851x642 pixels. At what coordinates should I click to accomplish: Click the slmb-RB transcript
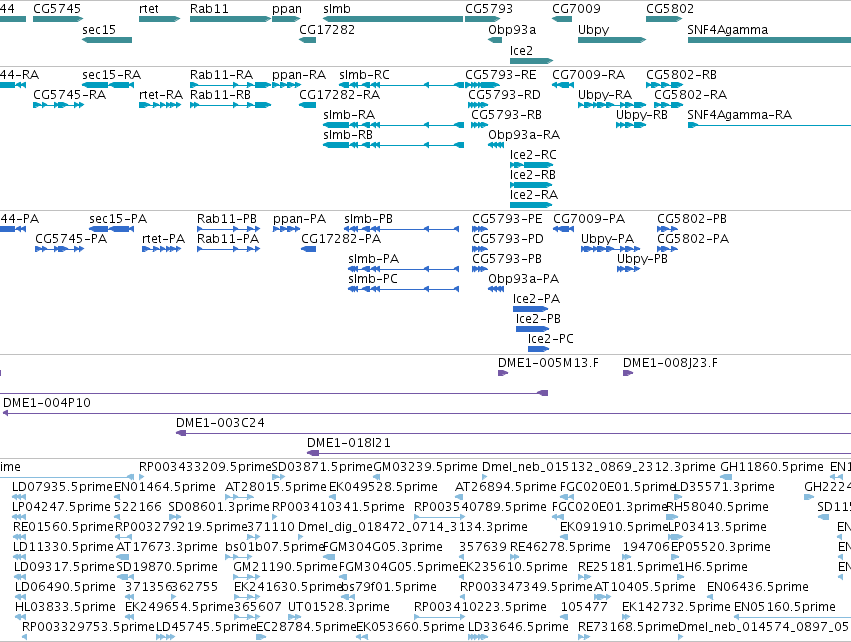point(393,145)
